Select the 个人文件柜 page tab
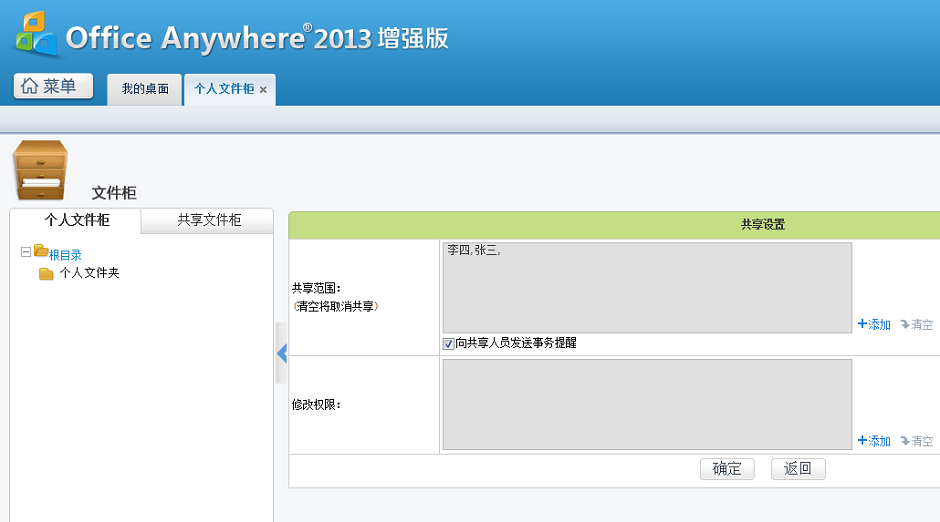The image size is (940, 522). pyautogui.click(x=223, y=89)
